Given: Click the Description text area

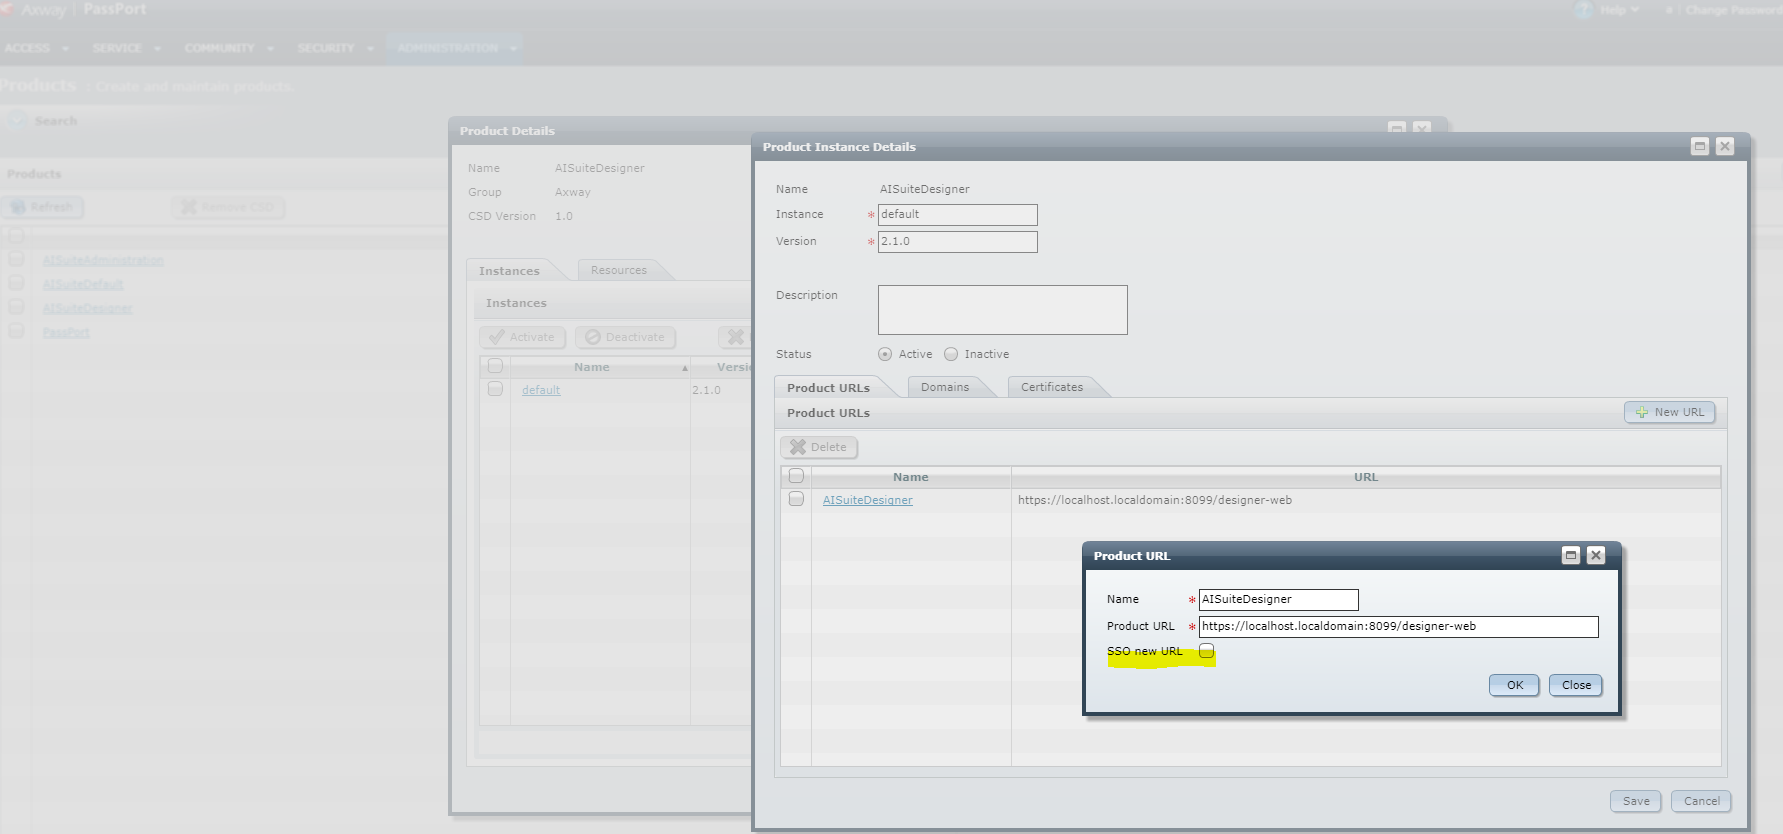Looking at the screenshot, I should point(1002,310).
